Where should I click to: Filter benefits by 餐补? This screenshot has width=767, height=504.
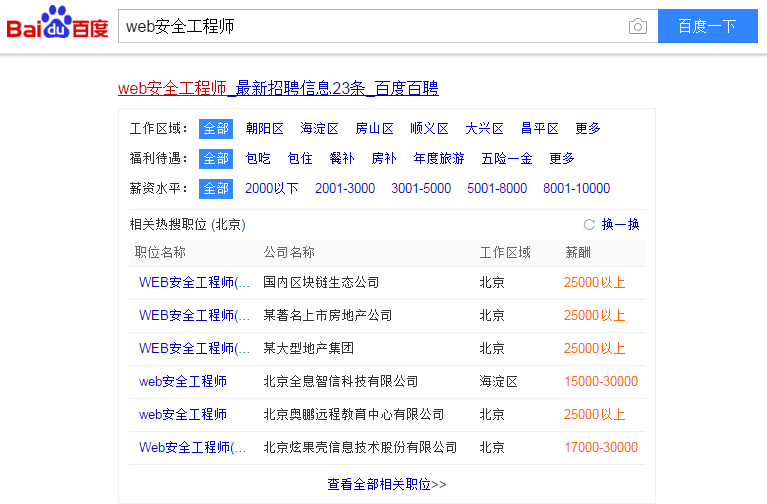tap(342, 159)
